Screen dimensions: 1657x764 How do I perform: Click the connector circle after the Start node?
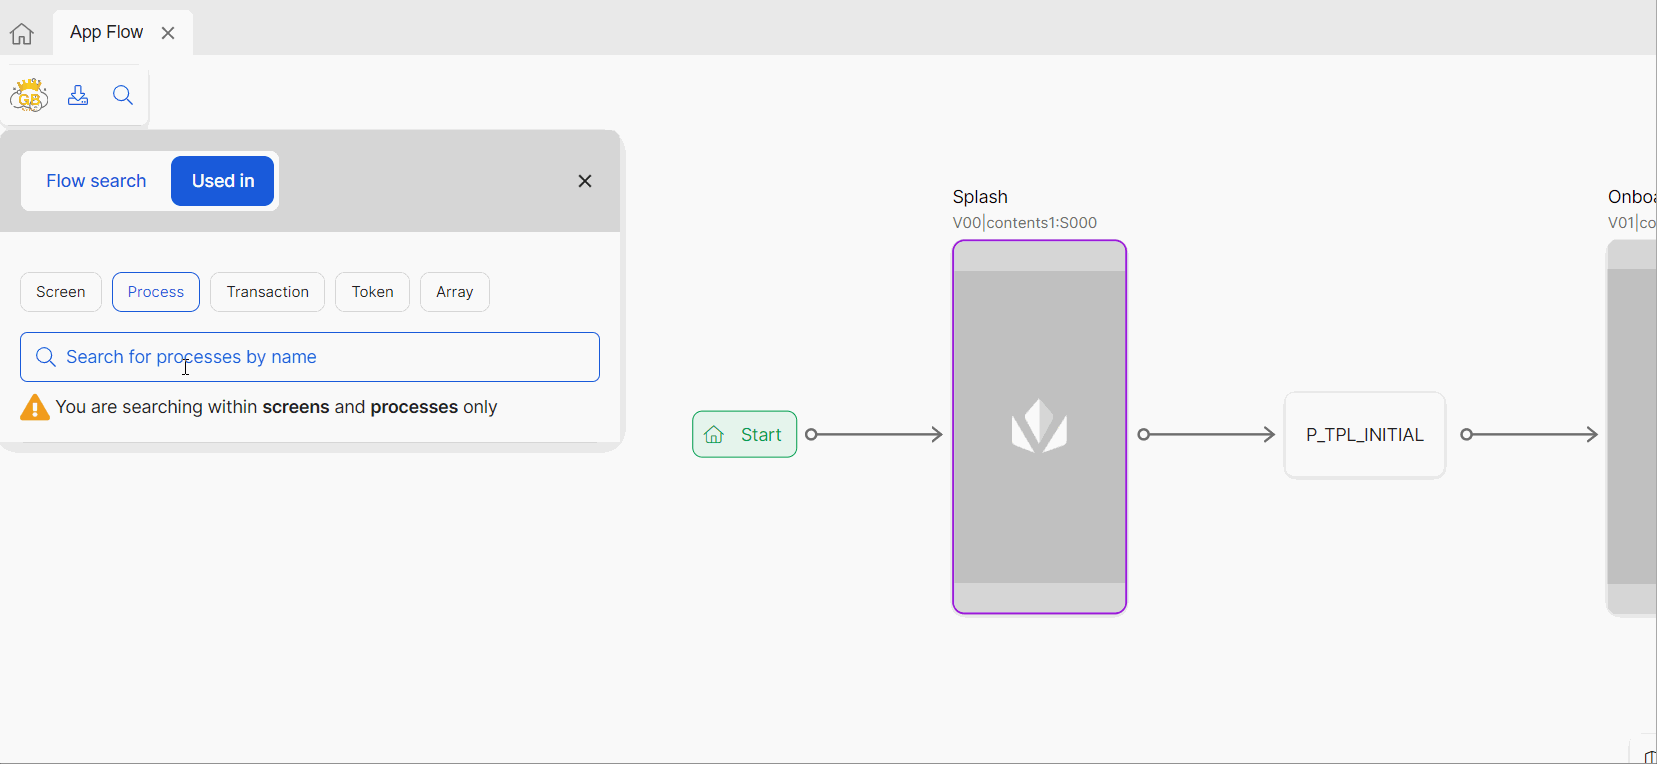pyautogui.click(x=811, y=434)
